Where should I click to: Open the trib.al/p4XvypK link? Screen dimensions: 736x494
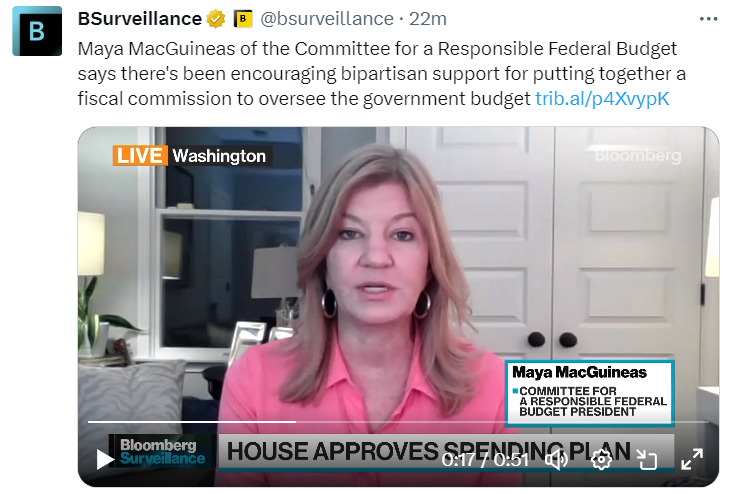602,99
